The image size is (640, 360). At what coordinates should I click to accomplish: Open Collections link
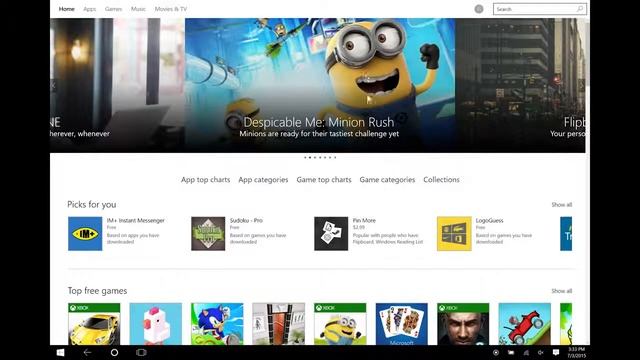click(x=441, y=180)
